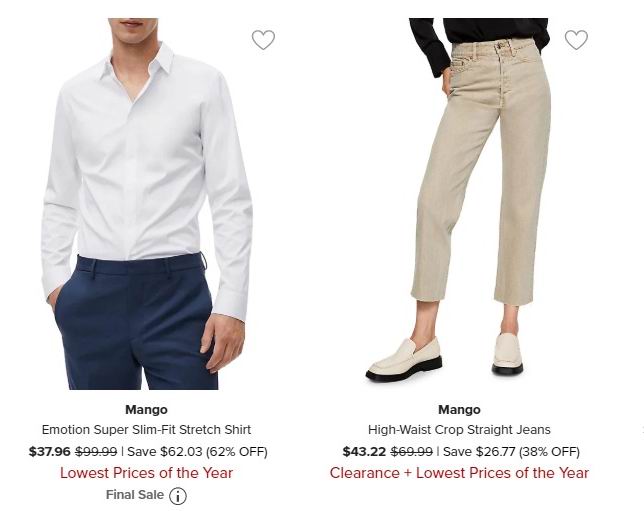
Task: Favorite the Emotion Super Slim-Fit Stretch Shirt heart
Action: (x=263, y=40)
